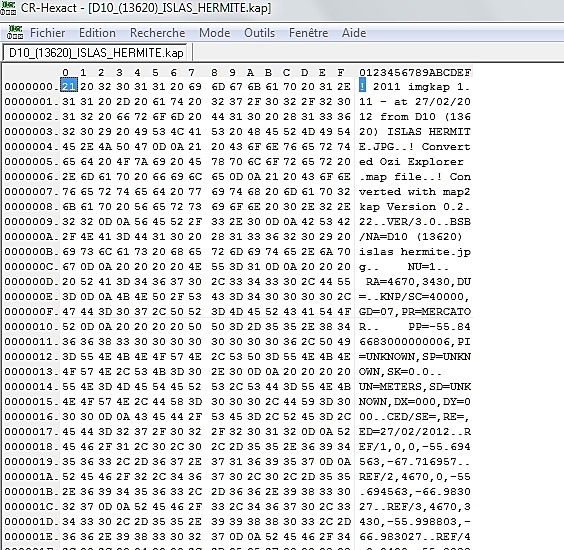Open the Outils menu
The height and width of the screenshot is (550, 564).
tap(259, 33)
